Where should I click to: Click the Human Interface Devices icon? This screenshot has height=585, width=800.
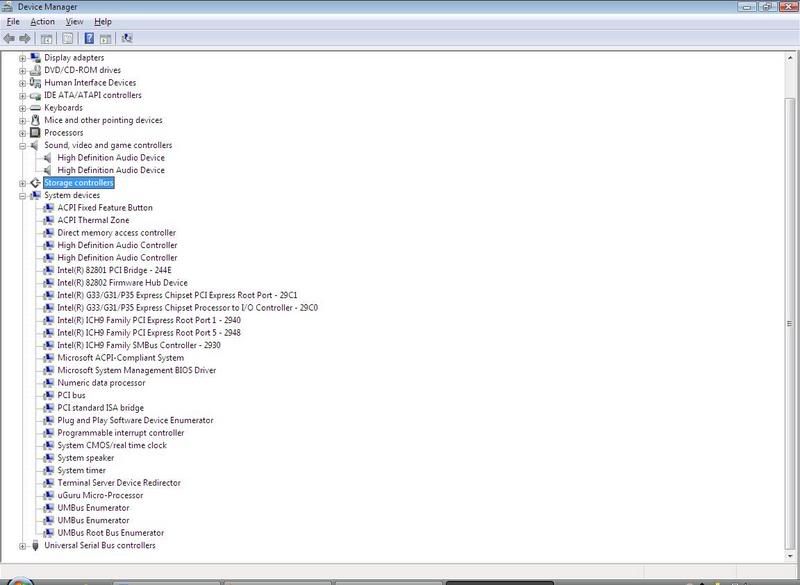point(35,83)
